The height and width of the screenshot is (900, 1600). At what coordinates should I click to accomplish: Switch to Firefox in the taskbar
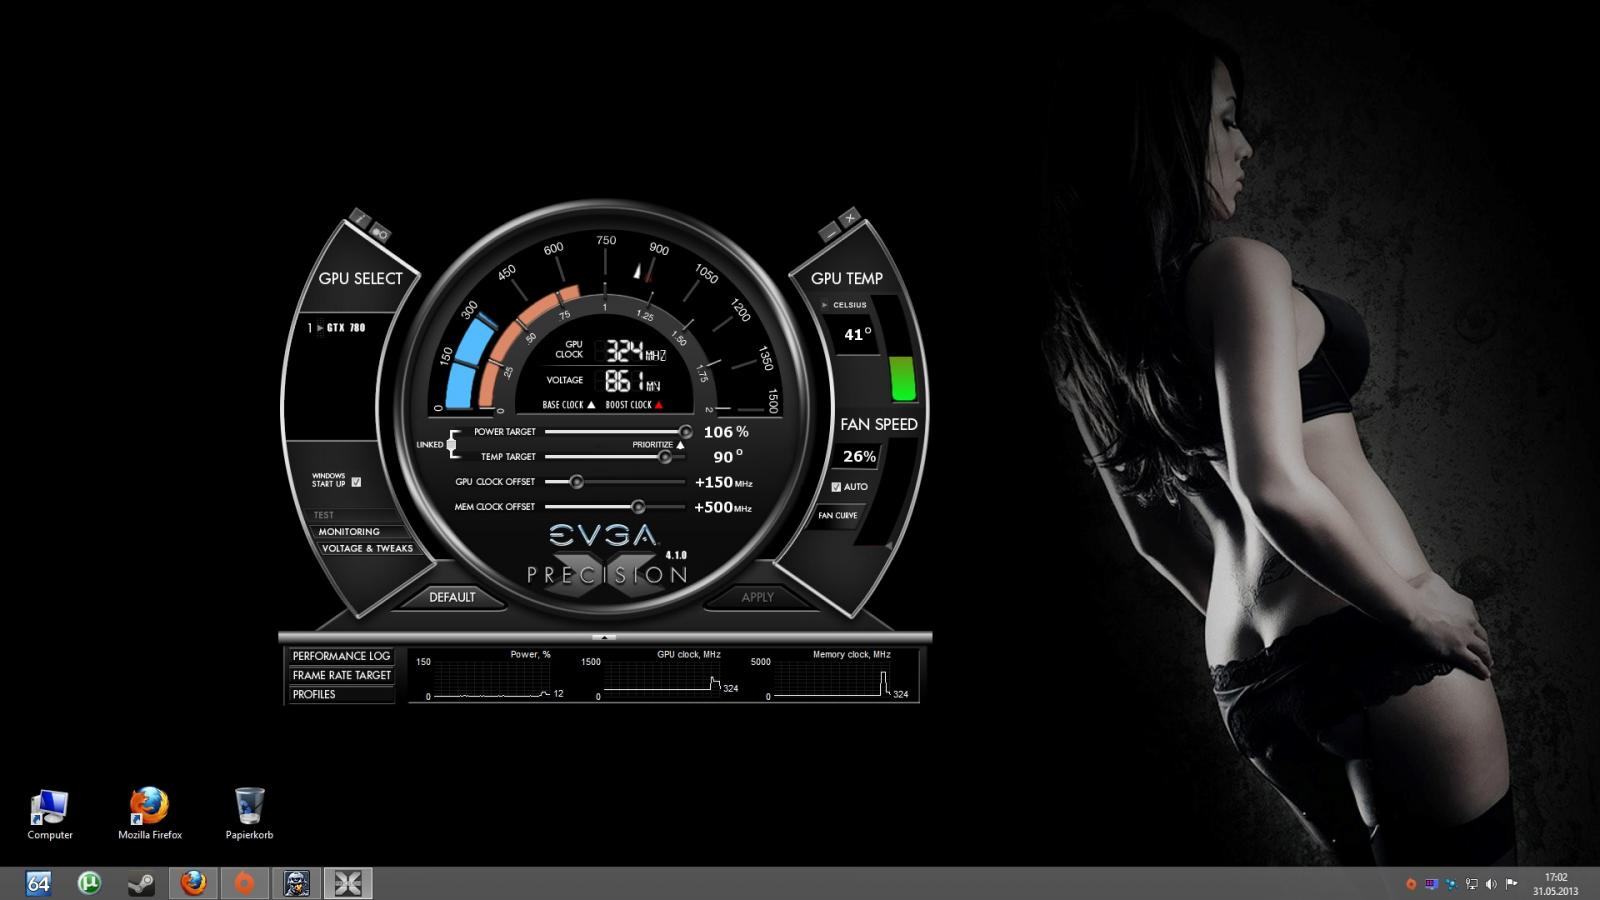193,883
